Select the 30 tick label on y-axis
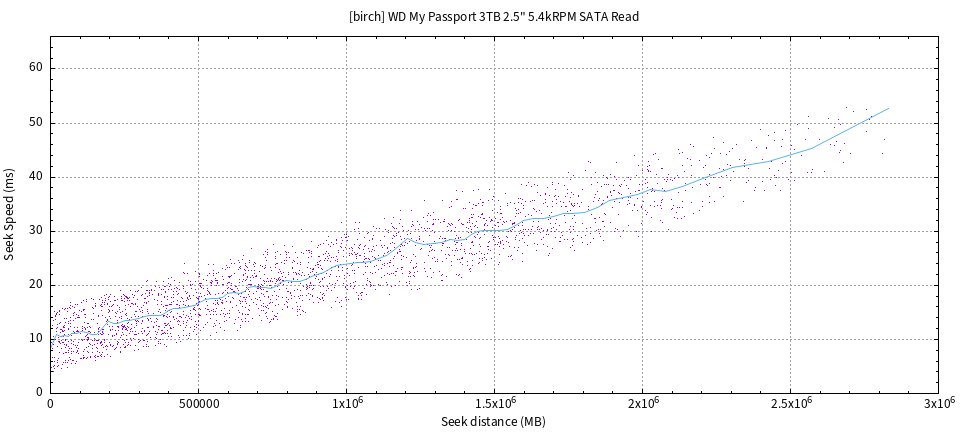 tap(34, 231)
